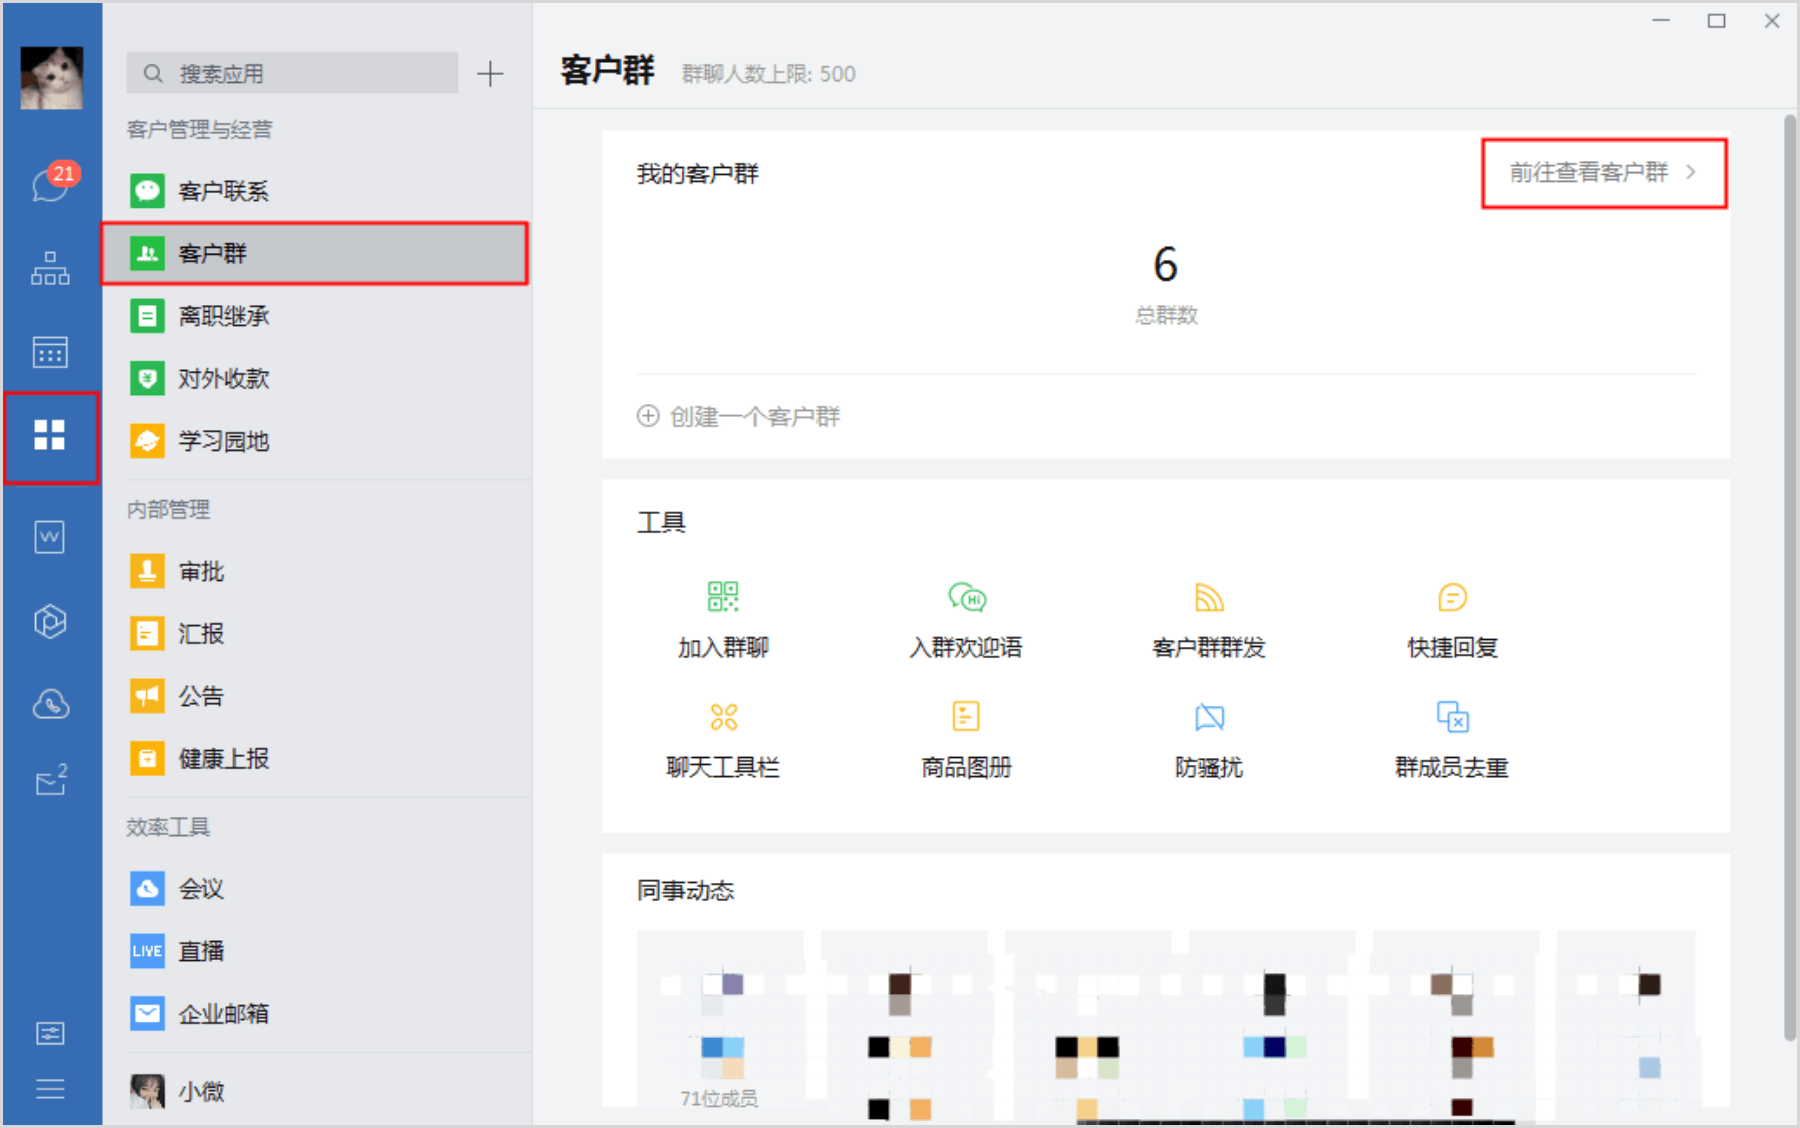Open the 客户群群发 broadcast tool
The height and width of the screenshot is (1128, 1800).
1209,618
